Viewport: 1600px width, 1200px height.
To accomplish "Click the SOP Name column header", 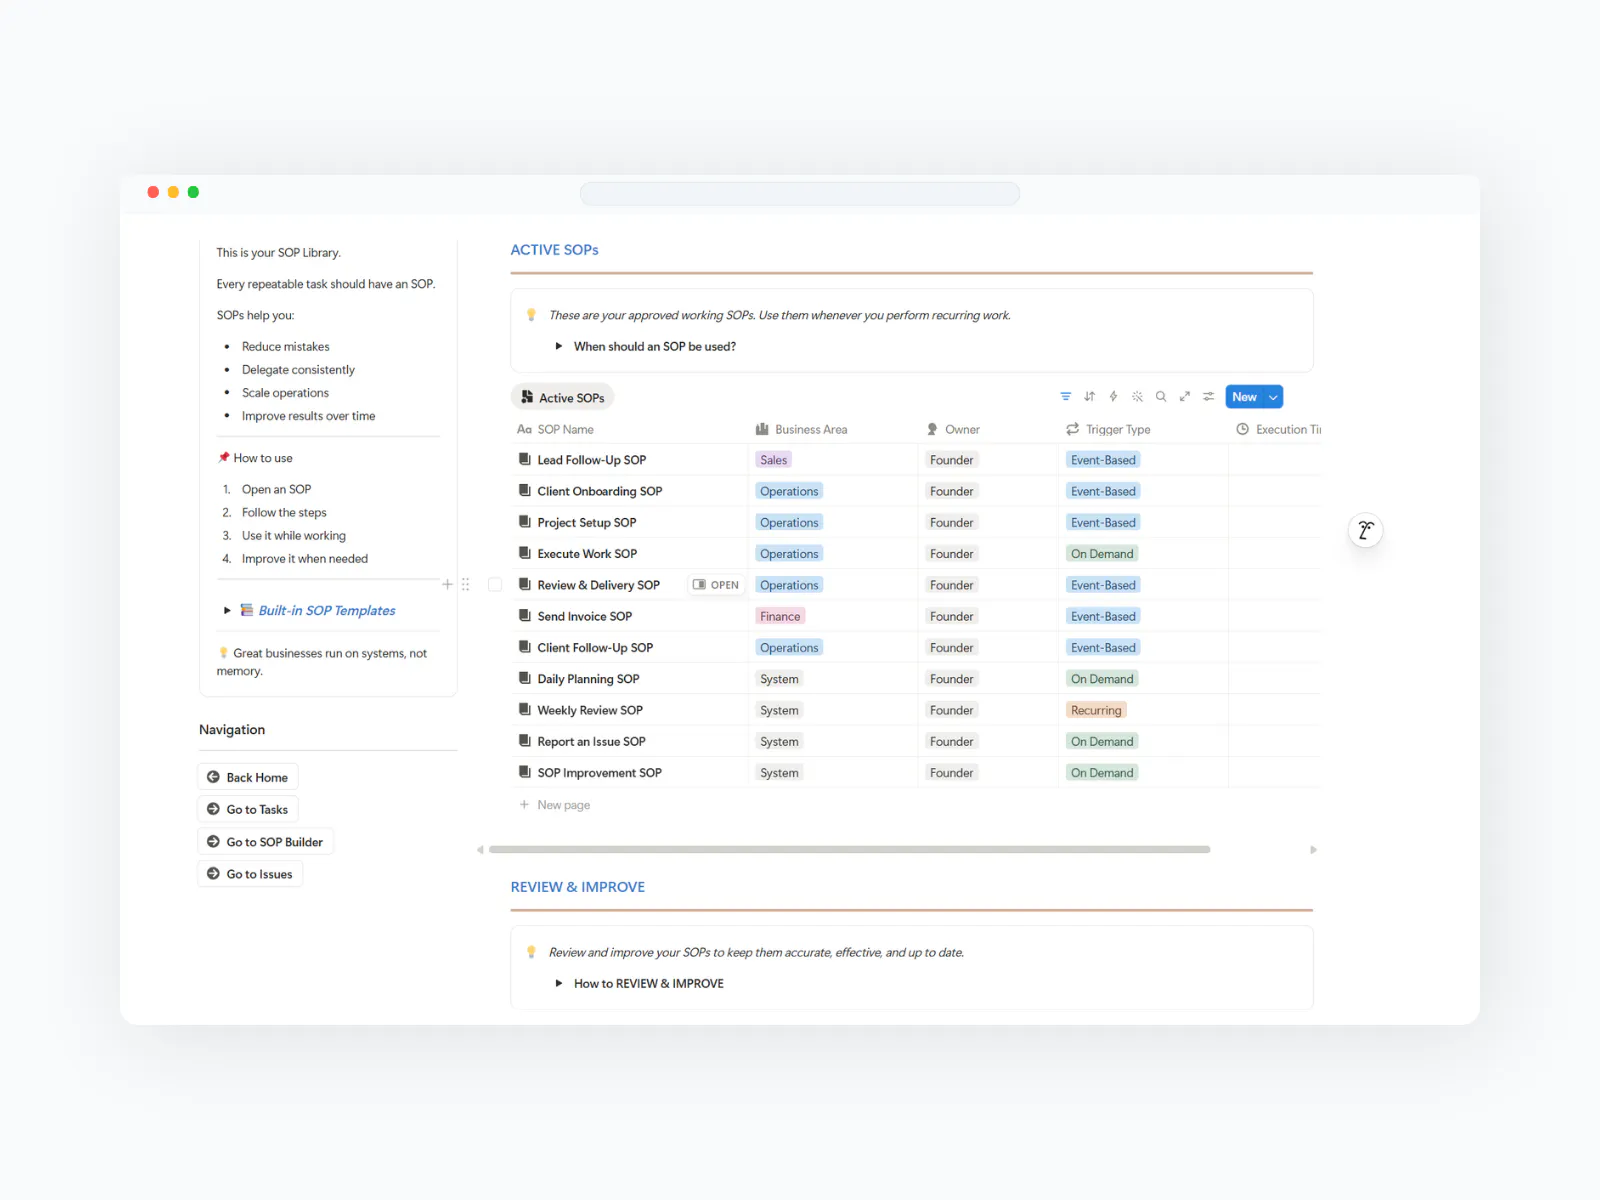I will [555, 429].
